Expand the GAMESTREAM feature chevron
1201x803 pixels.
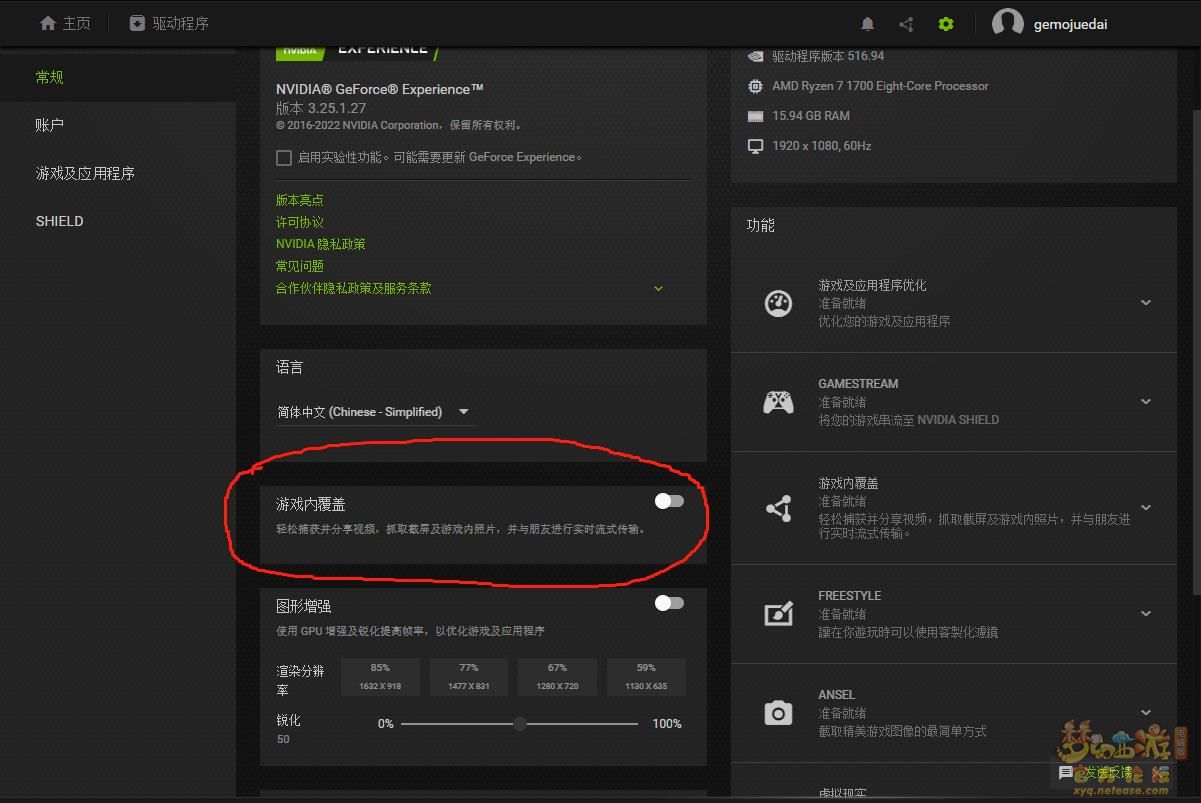tap(1146, 401)
